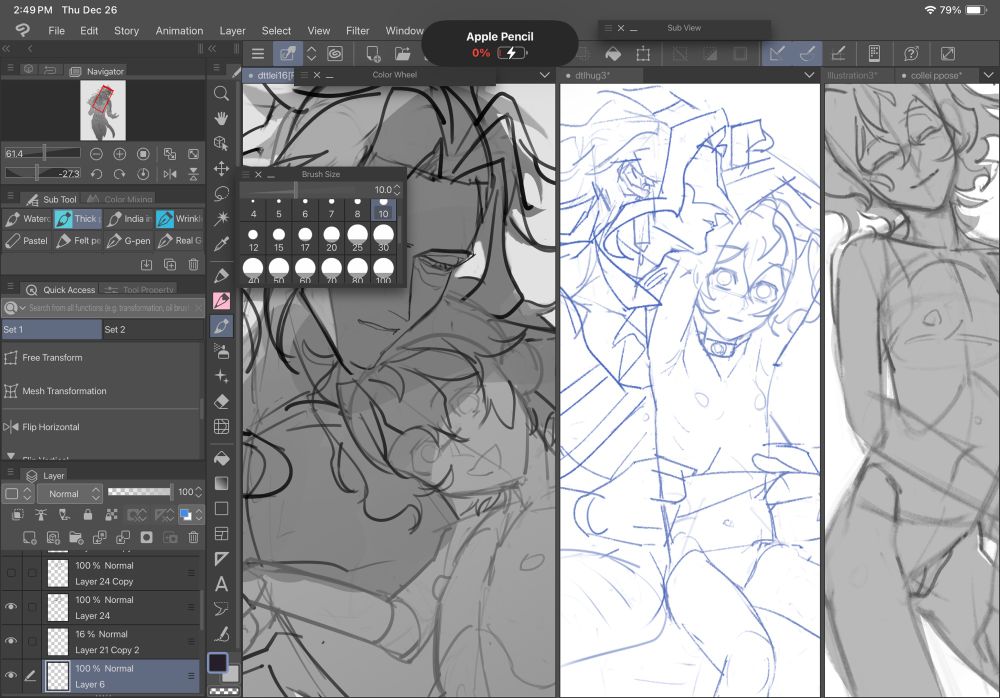This screenshot has width=1000, height=698.
Task: Select the Frame border tool
Action: tap(221, 533)
